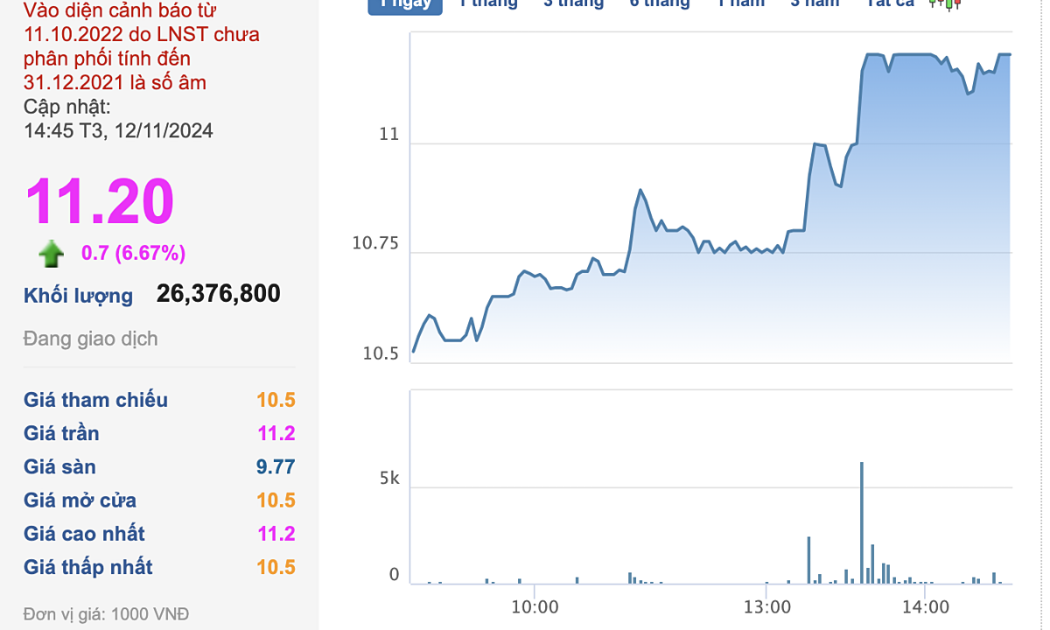
Task: Click the Giá tham chiếu row label
Action: pos(96,400)
